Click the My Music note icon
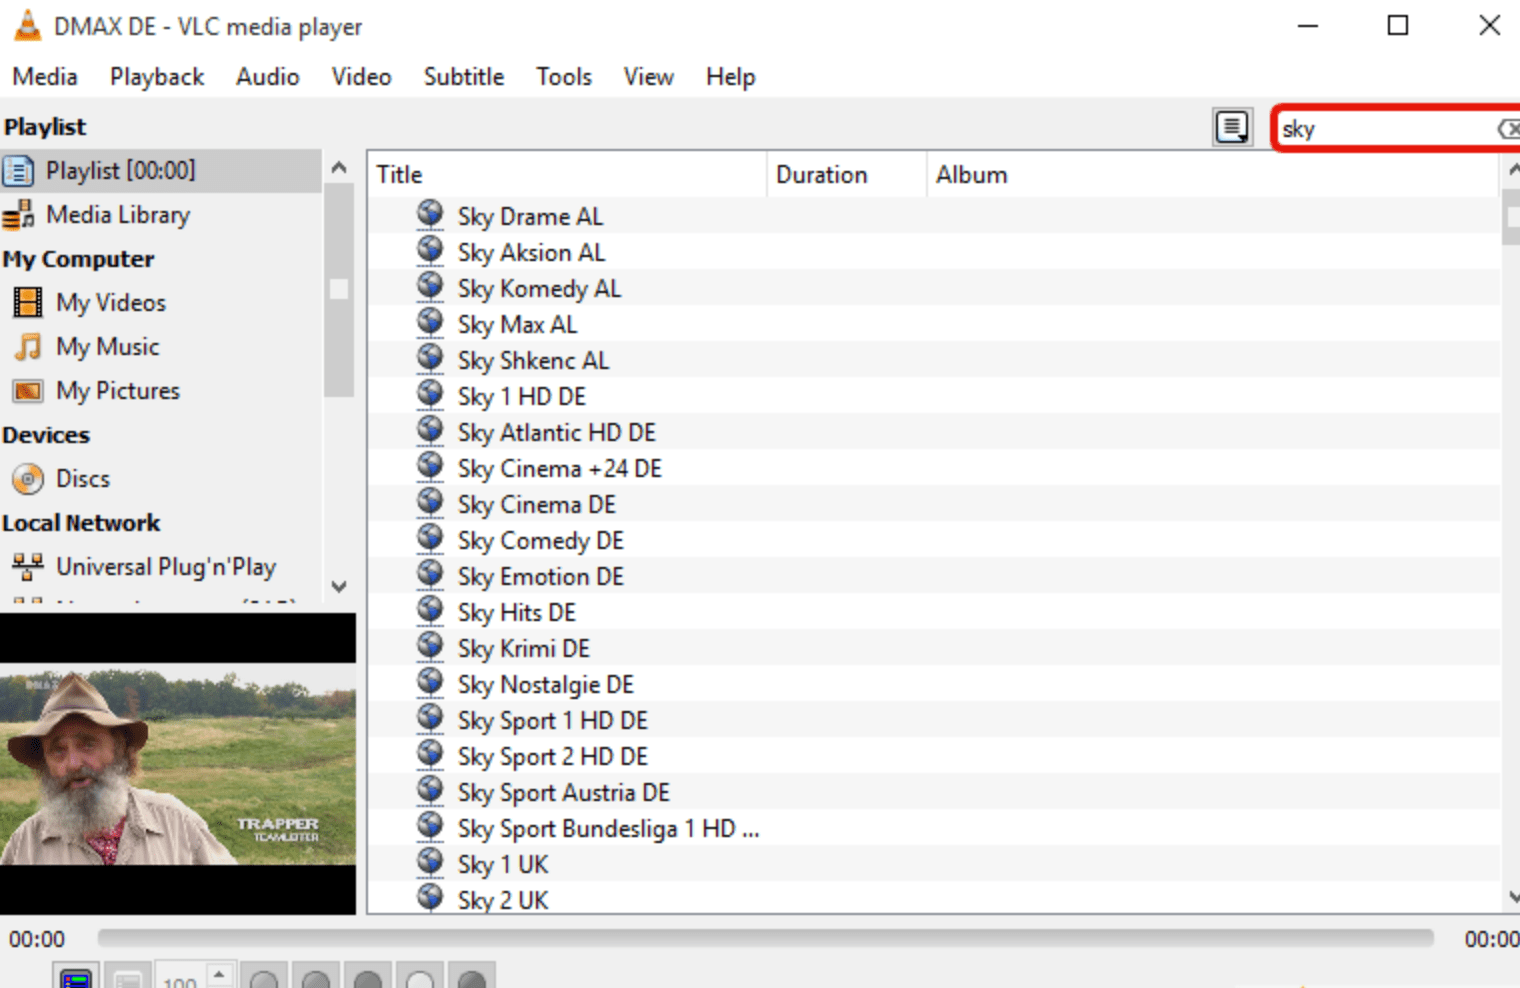 (28, 347)
